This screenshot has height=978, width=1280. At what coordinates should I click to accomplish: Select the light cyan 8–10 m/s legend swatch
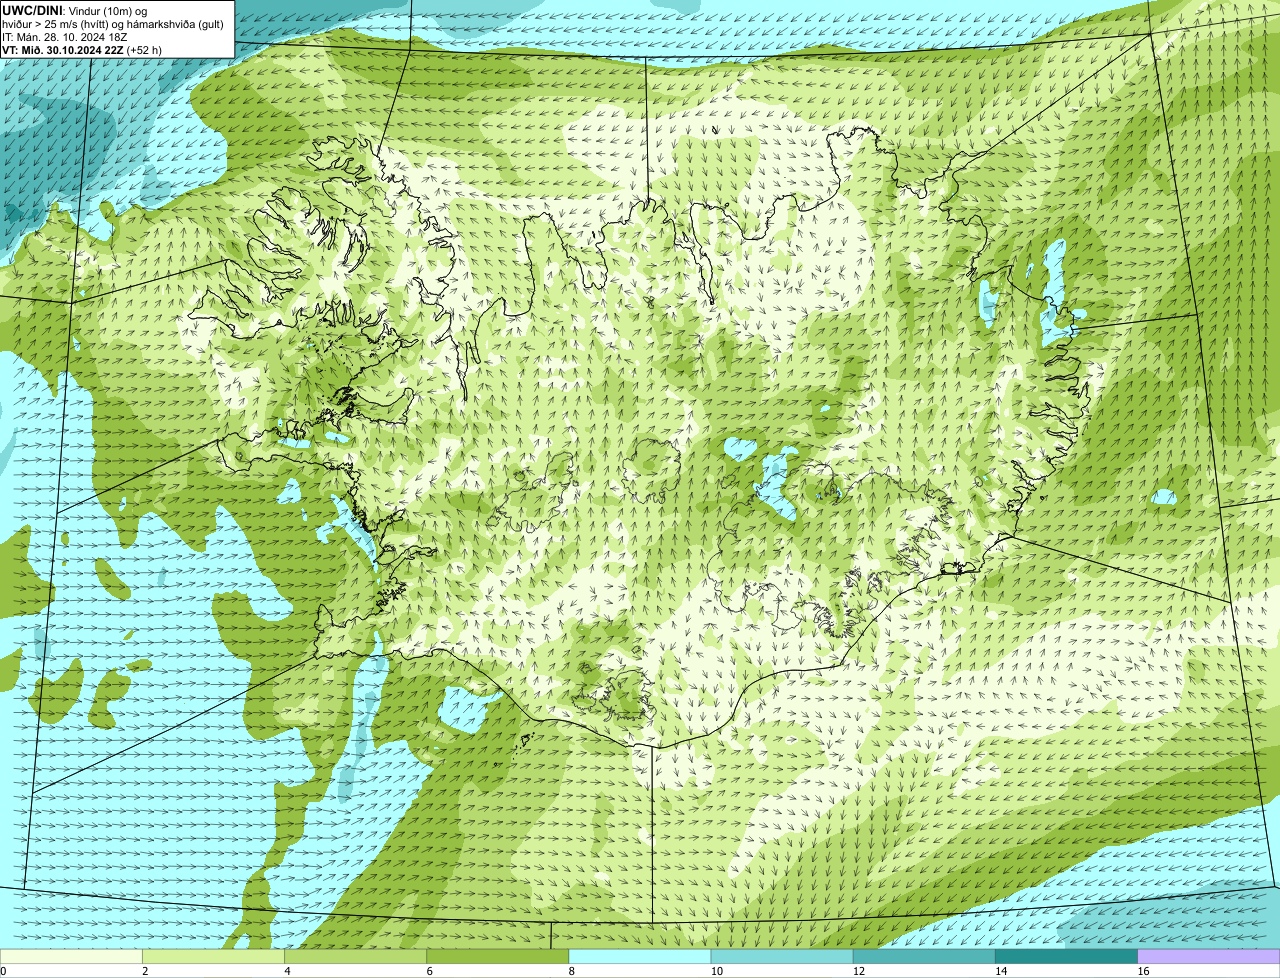[640, 957]
